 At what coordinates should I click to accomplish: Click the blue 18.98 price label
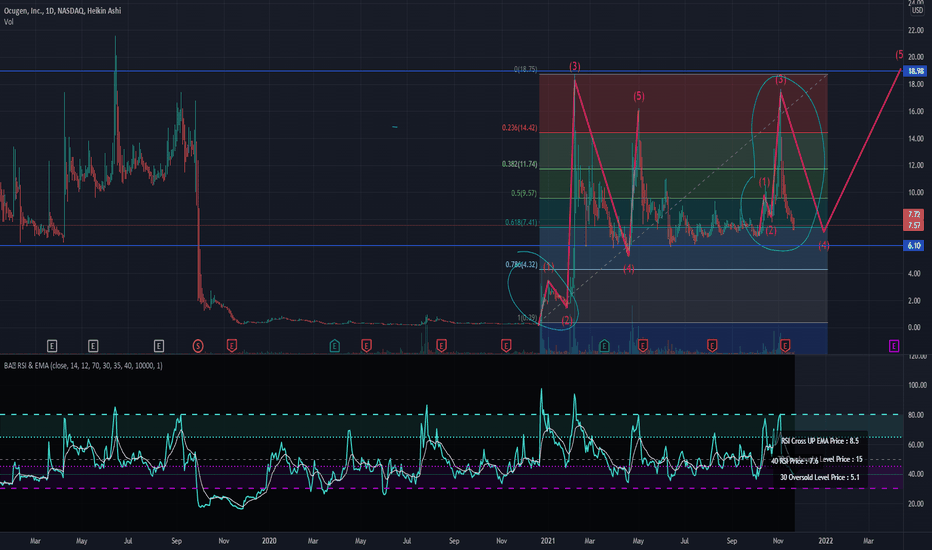tap(914, 71)
